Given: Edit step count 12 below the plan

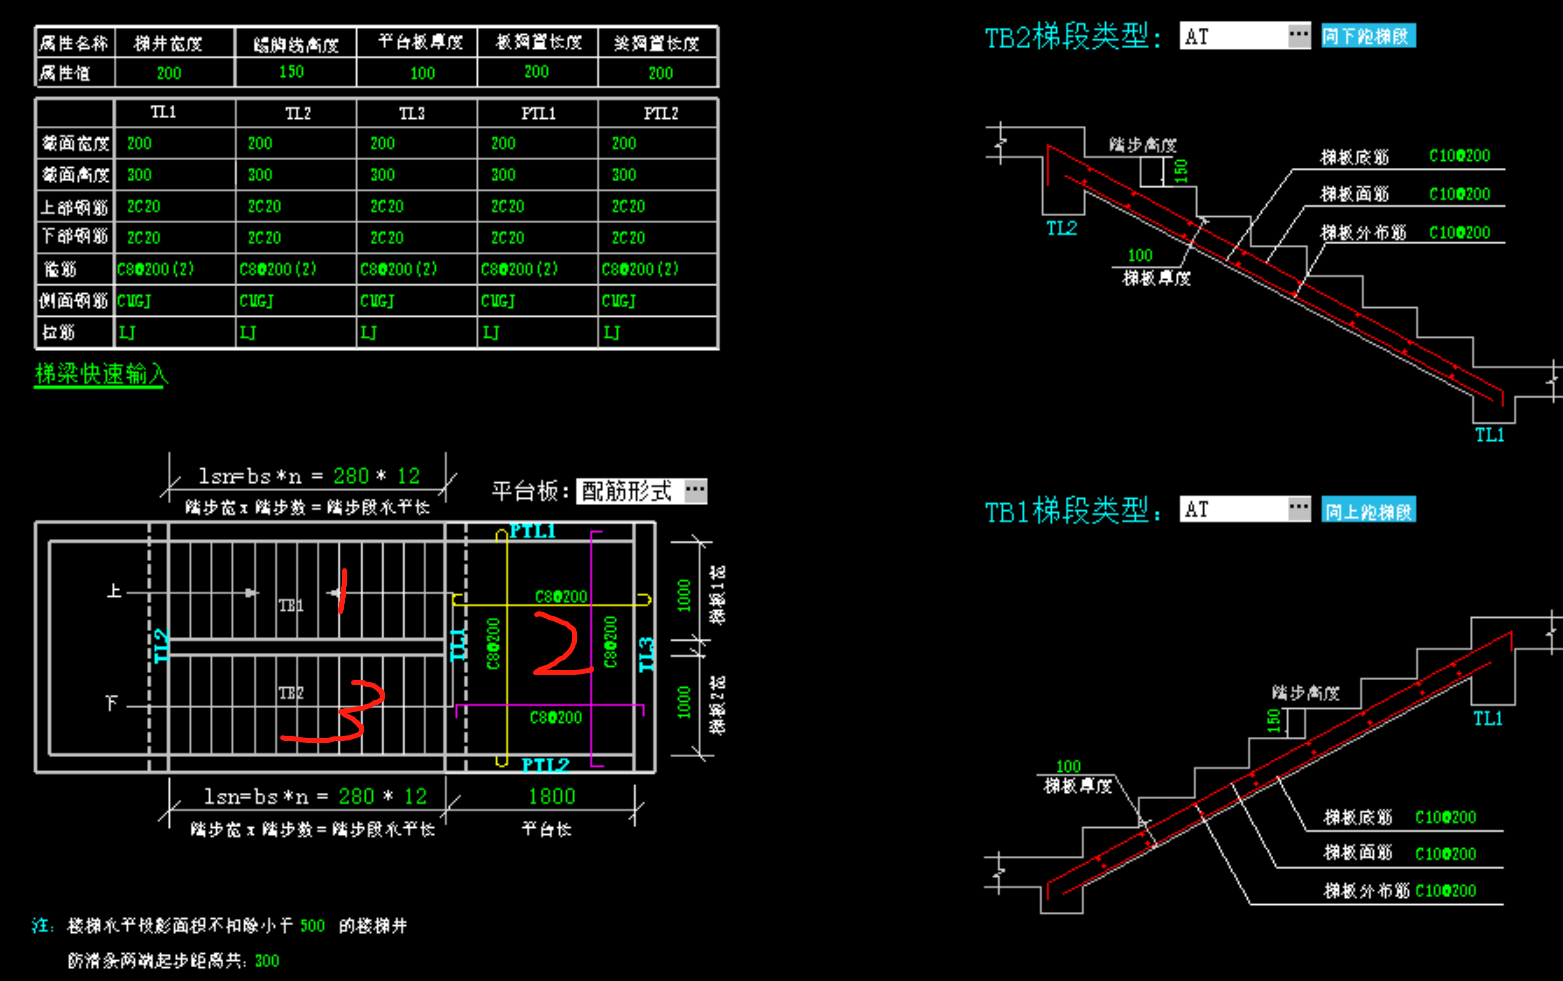Looking at the screenshot, I should click(415, 796).
